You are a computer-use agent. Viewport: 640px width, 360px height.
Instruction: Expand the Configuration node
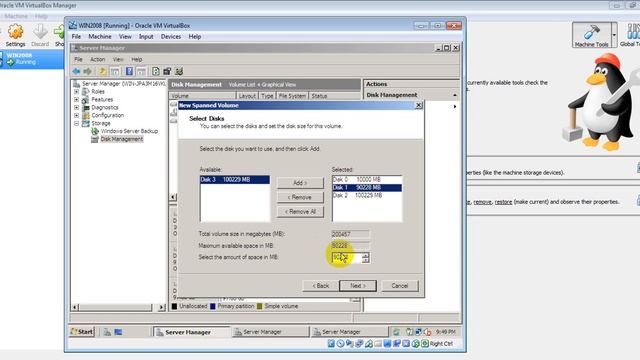(x=76, y=116)
